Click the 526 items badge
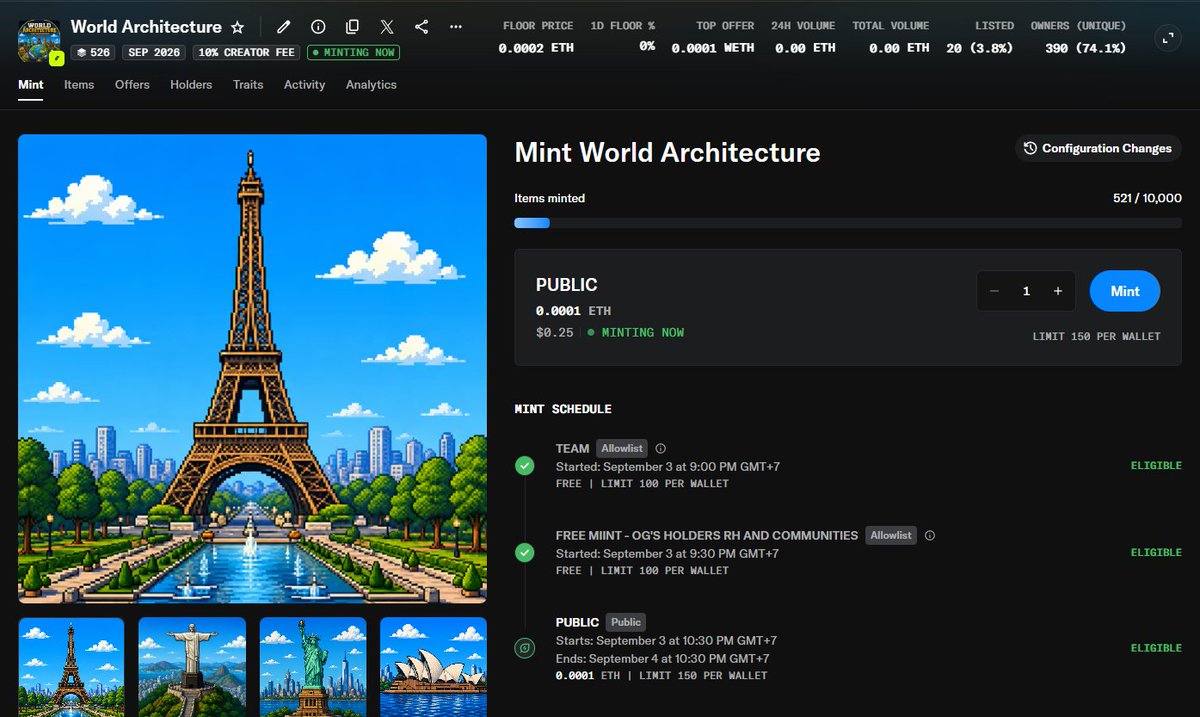This screenshot has width=1200, height=717. coord(93,52)
